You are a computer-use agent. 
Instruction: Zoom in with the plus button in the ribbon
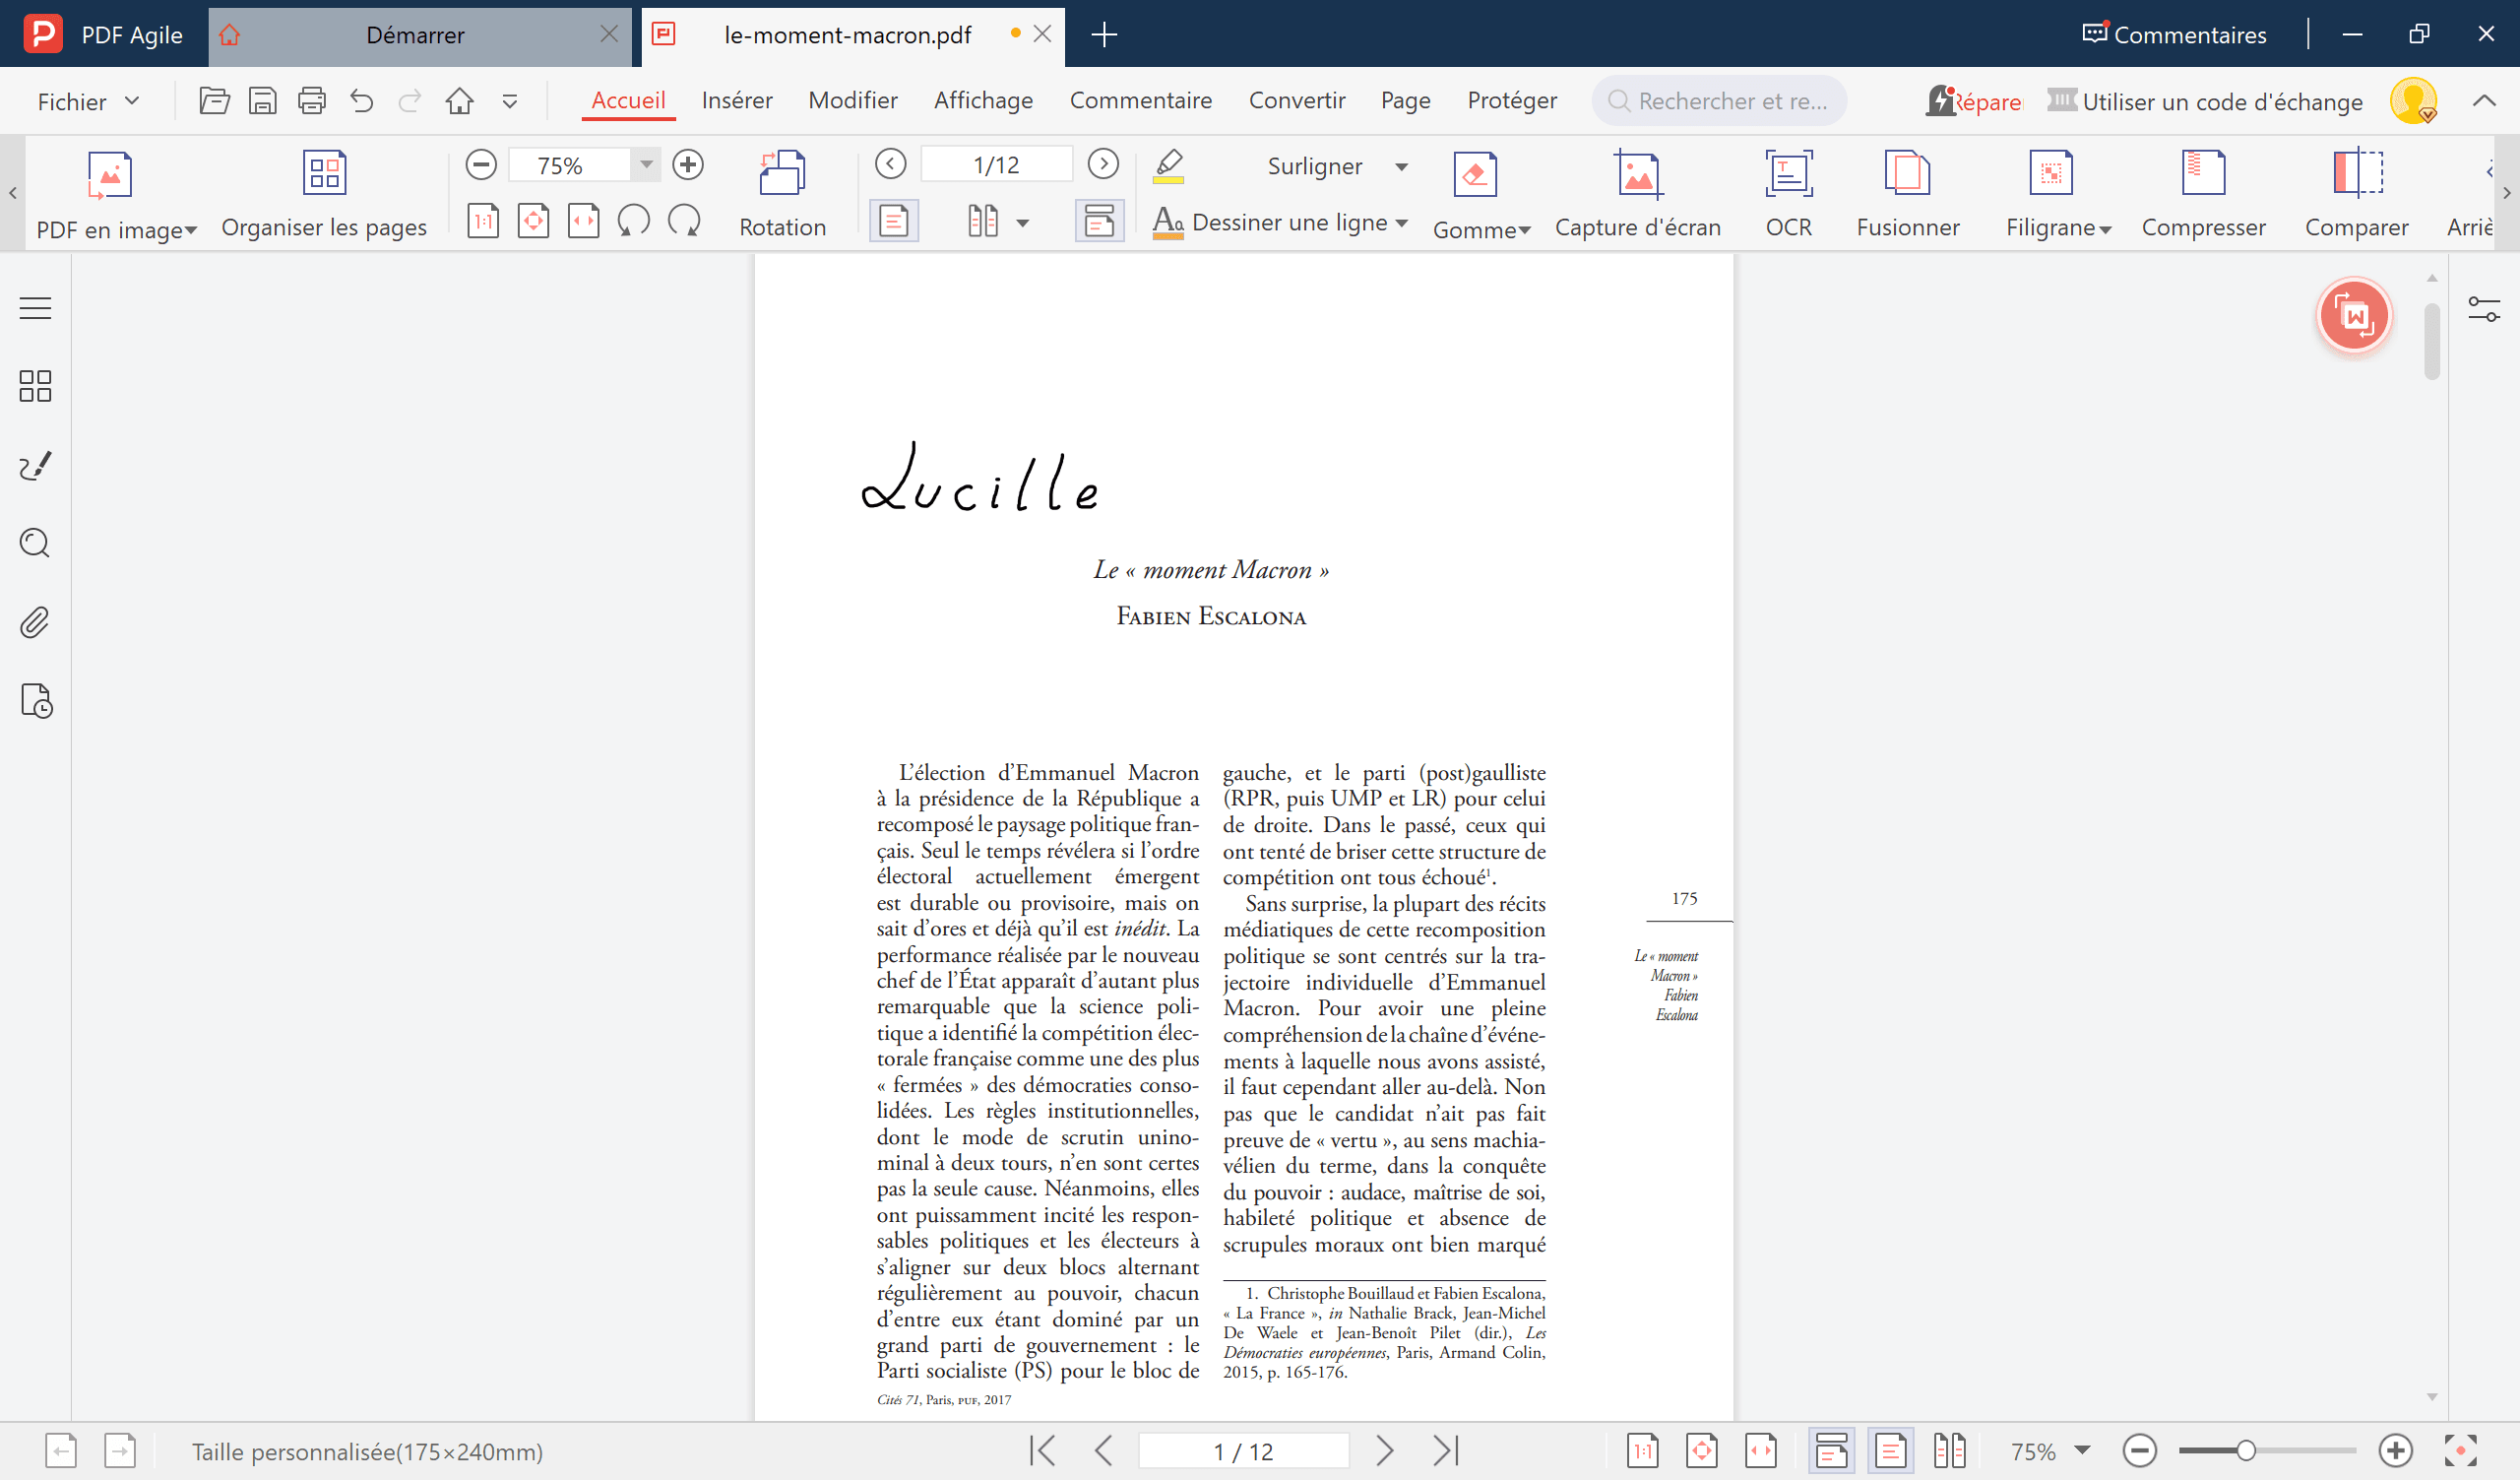pos(688,165)
